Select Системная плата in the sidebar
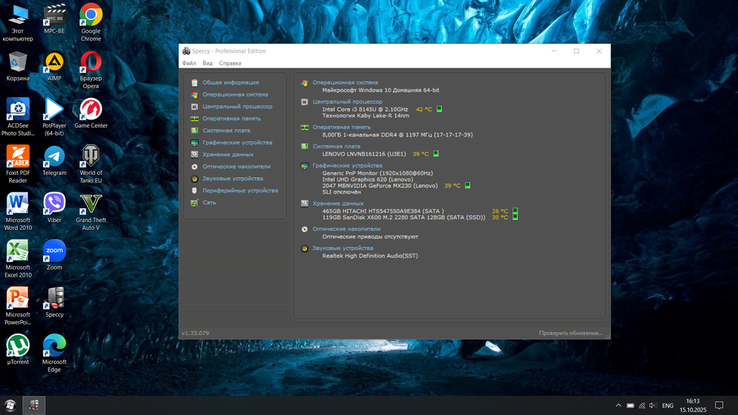738x415 pixels. pos(226,130)
